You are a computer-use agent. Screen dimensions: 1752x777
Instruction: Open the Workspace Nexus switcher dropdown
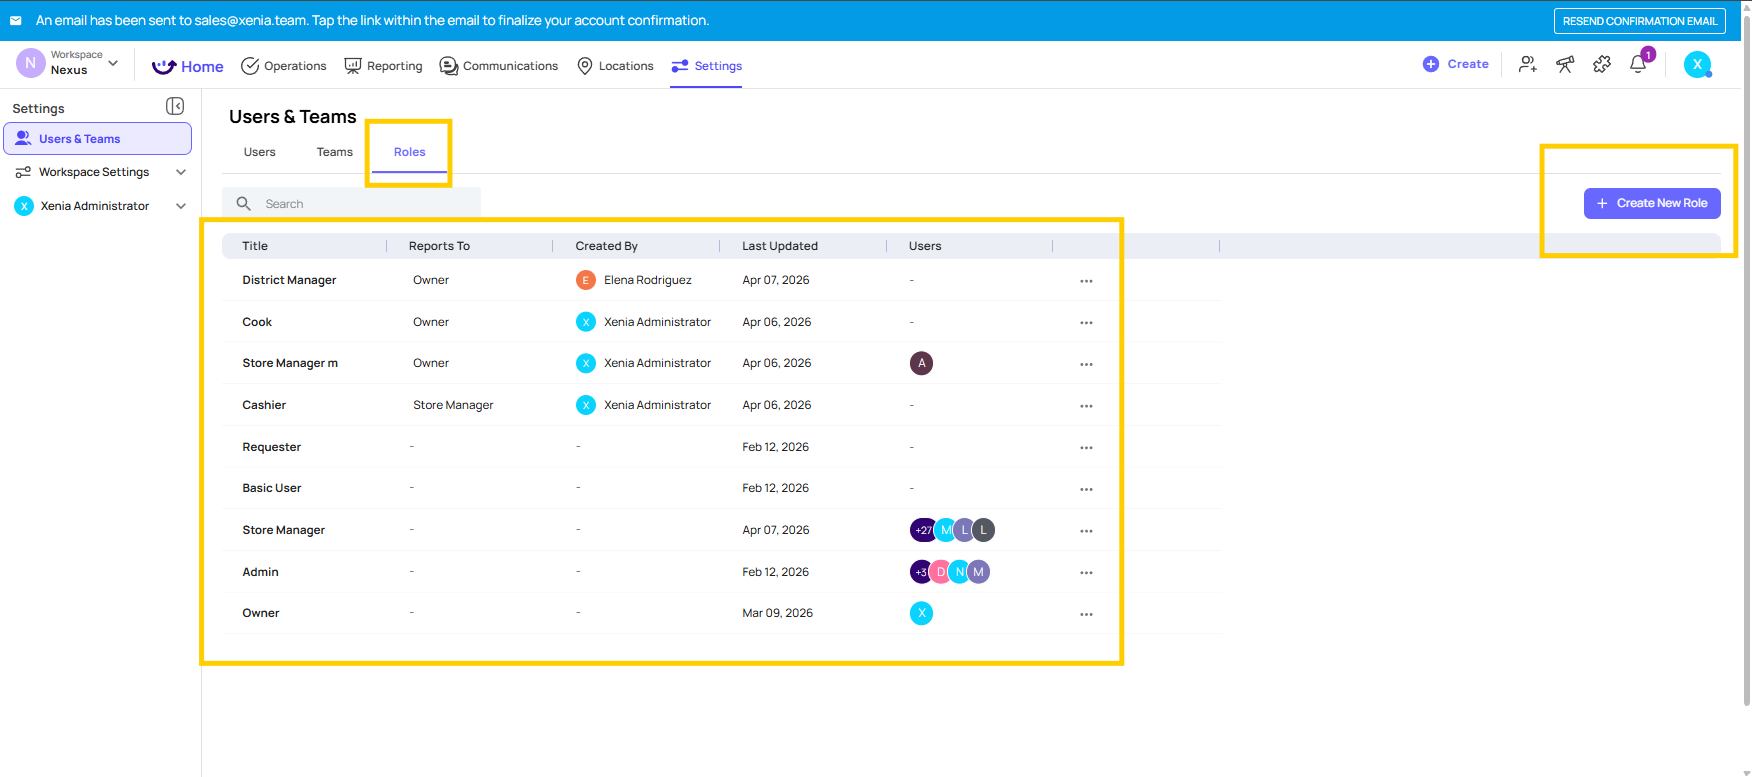coord(68,63)
